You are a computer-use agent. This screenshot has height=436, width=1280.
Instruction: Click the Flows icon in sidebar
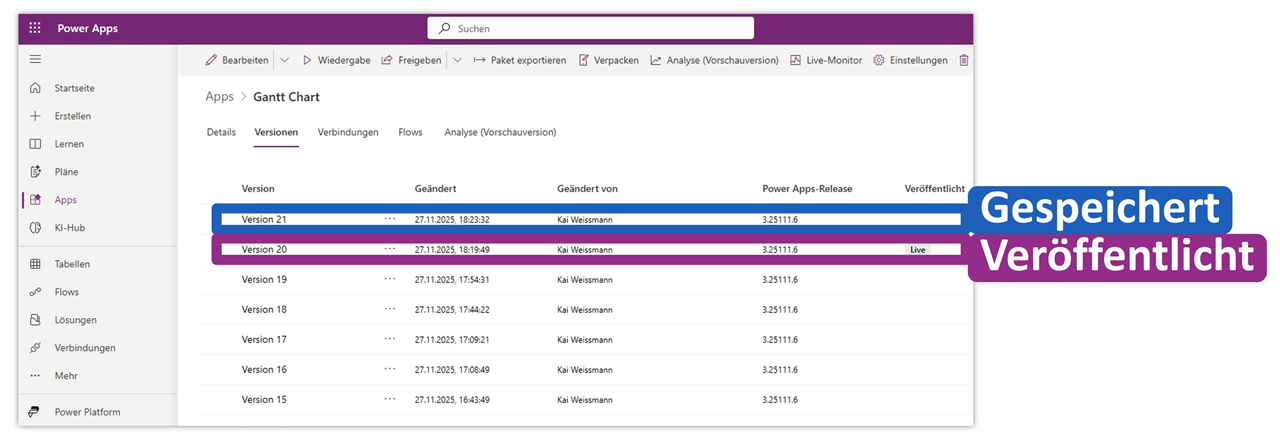click(x=35, y=292)
